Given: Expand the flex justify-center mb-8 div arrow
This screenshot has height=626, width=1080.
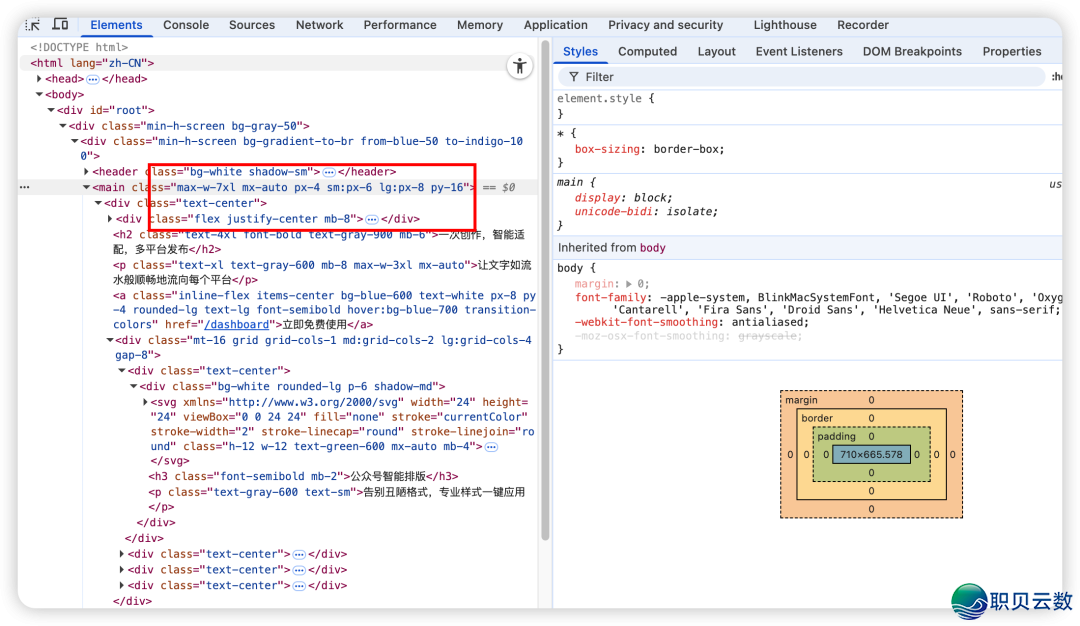Looking at the screenshot, I should coord(110,219).
